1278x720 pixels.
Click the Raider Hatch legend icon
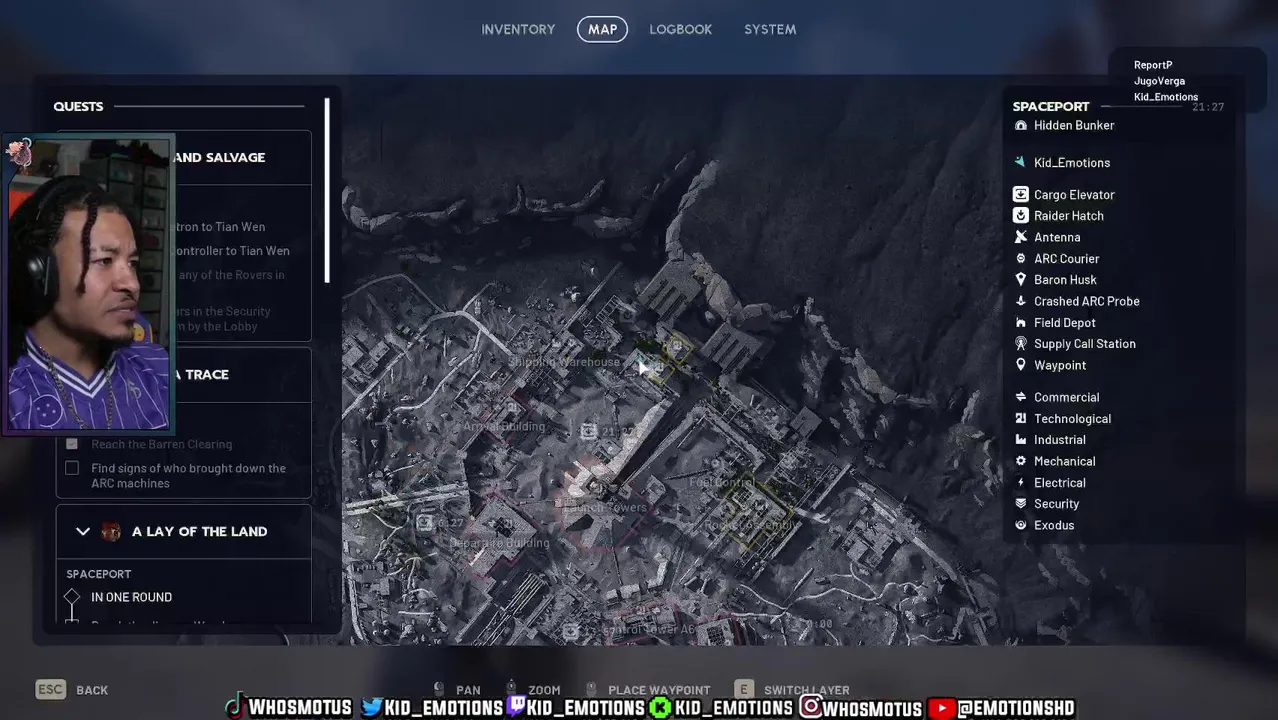click(1020, 215)
